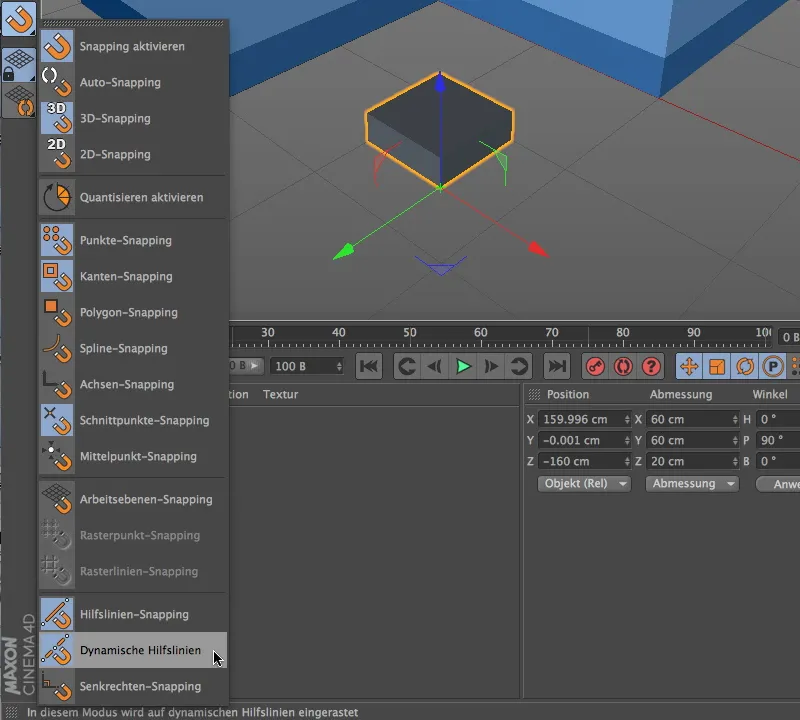Click the Rotate lock icon
The image size is (800, 720).
coord(745,367)
